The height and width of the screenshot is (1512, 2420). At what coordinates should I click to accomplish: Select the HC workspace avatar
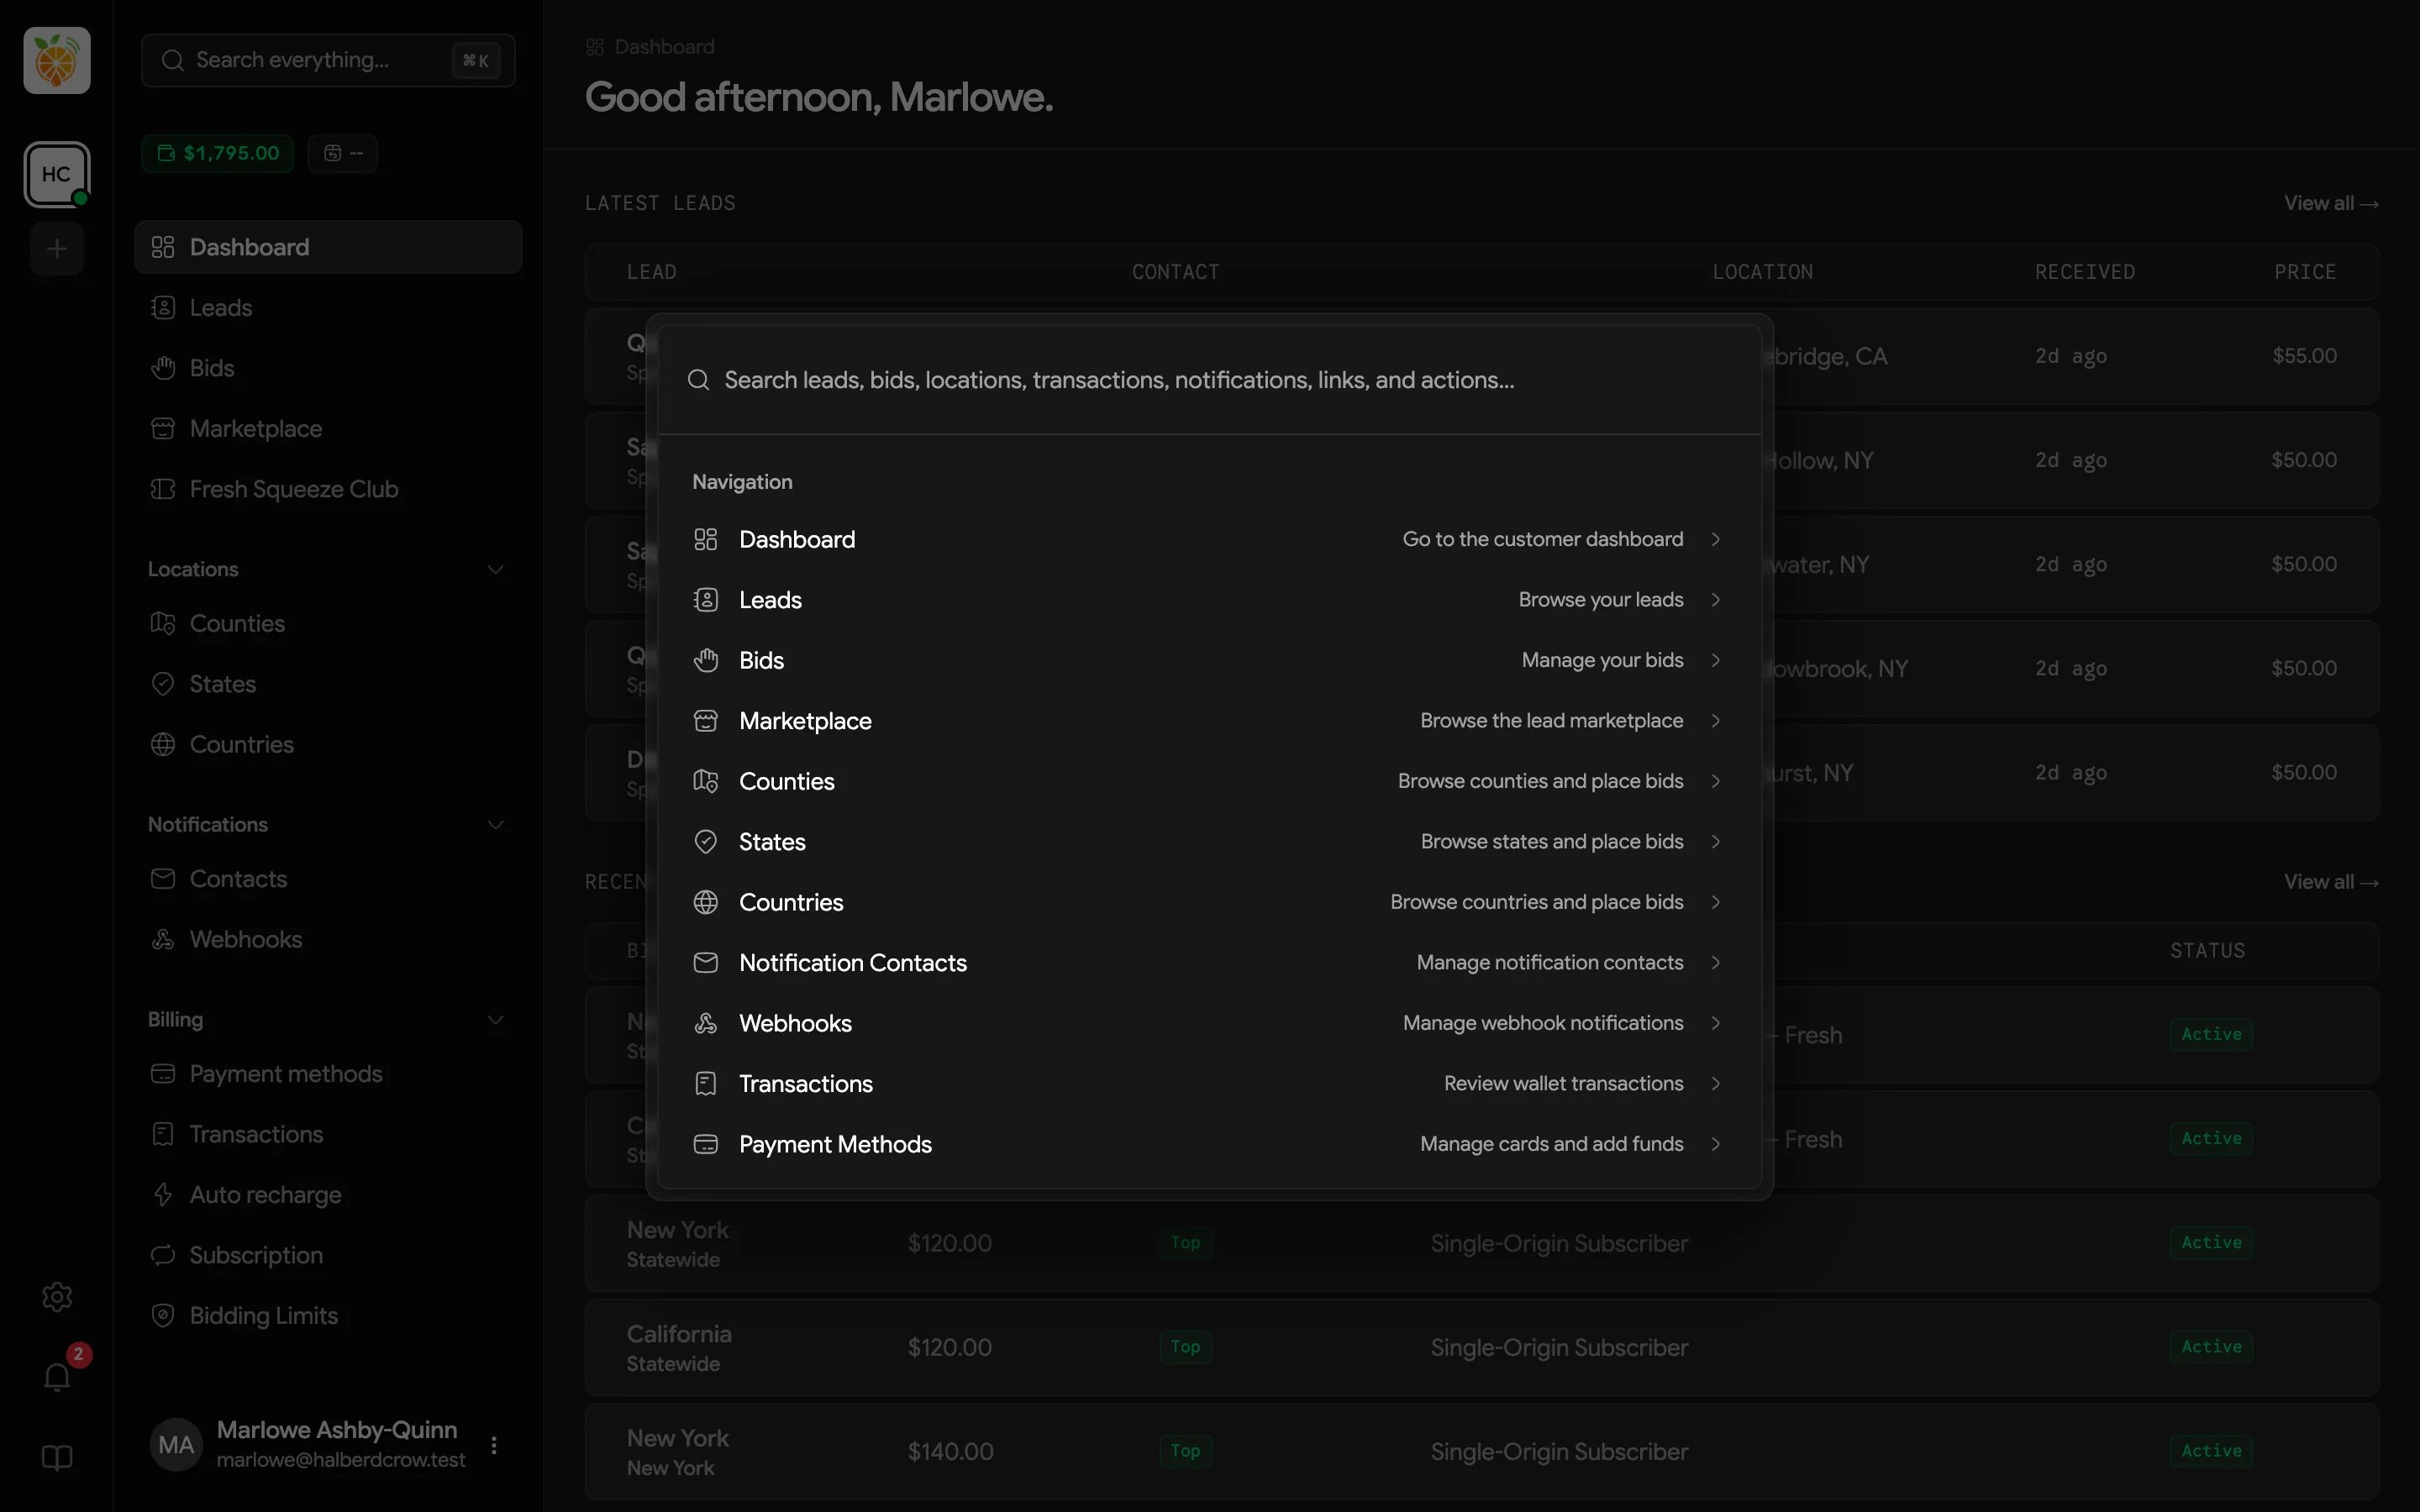point(57,174)
